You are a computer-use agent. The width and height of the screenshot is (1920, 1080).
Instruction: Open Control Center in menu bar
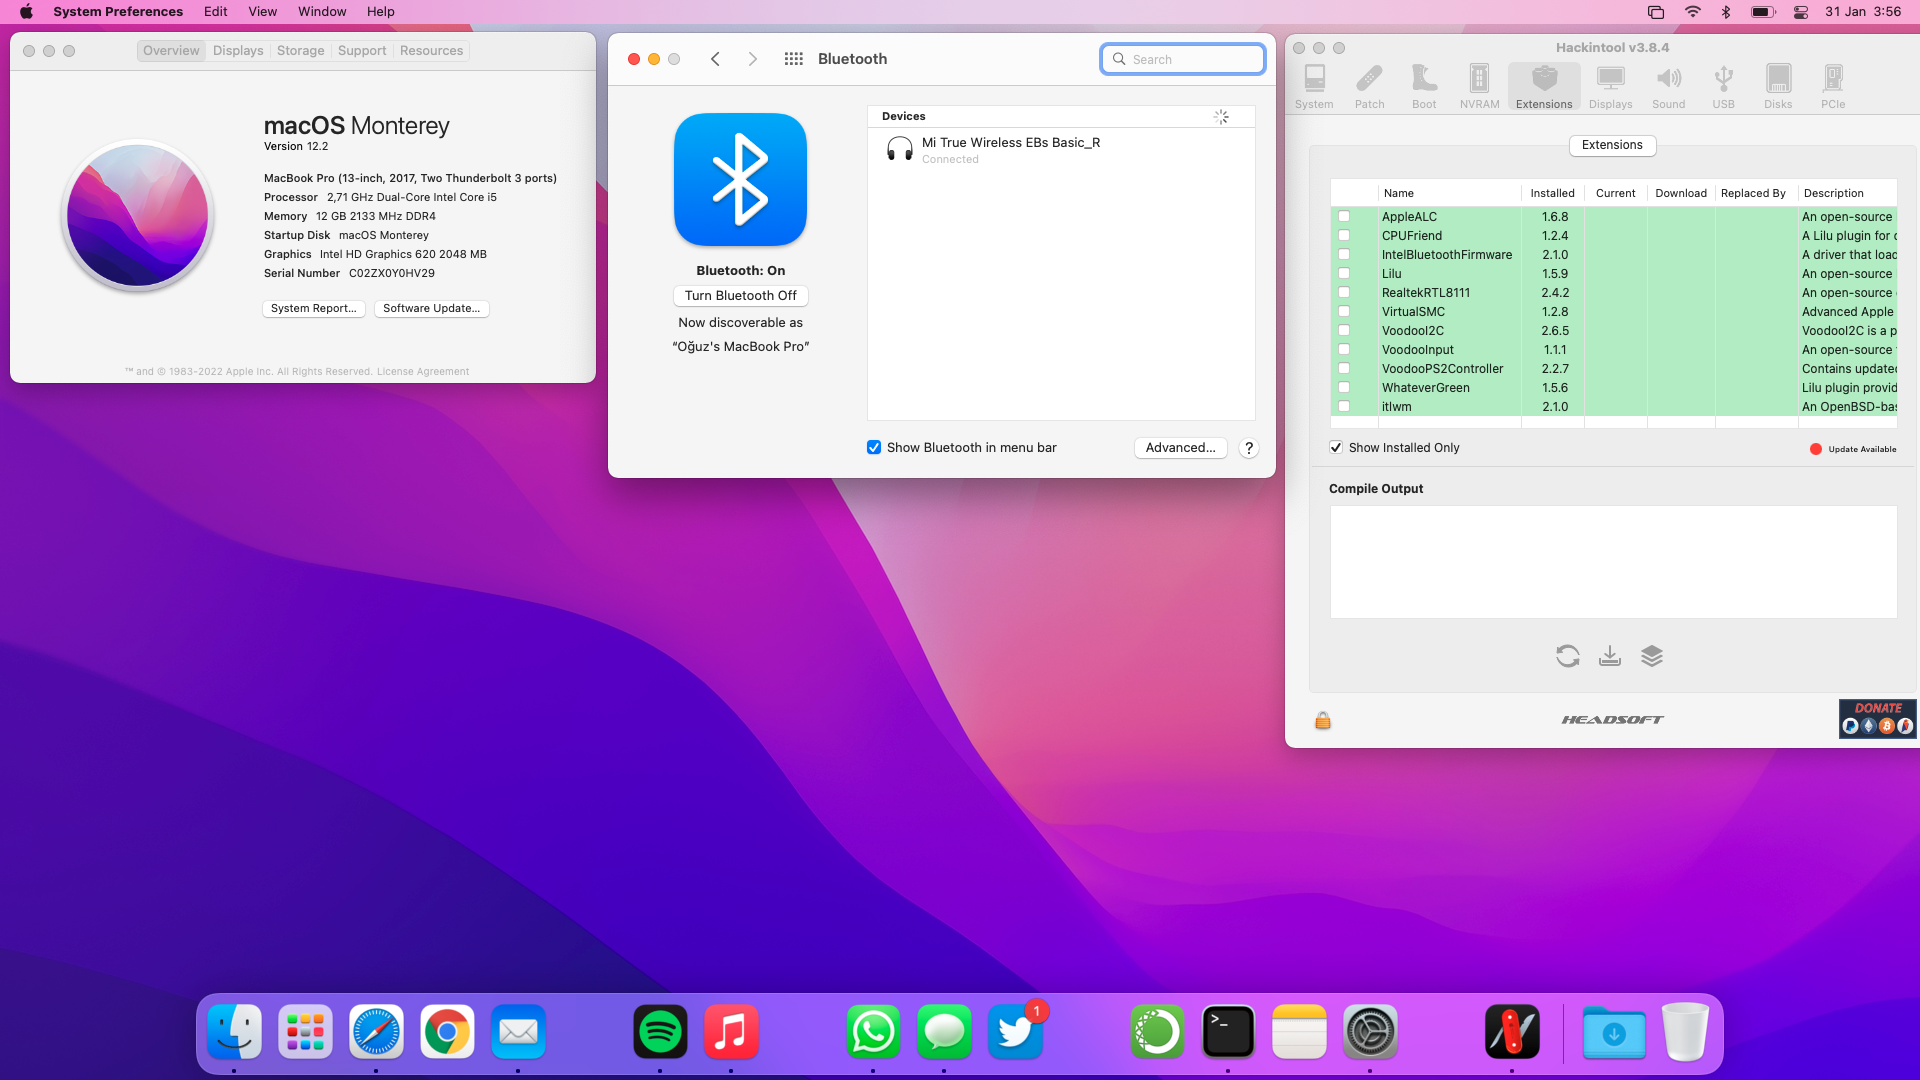(x=1800, y=12)
